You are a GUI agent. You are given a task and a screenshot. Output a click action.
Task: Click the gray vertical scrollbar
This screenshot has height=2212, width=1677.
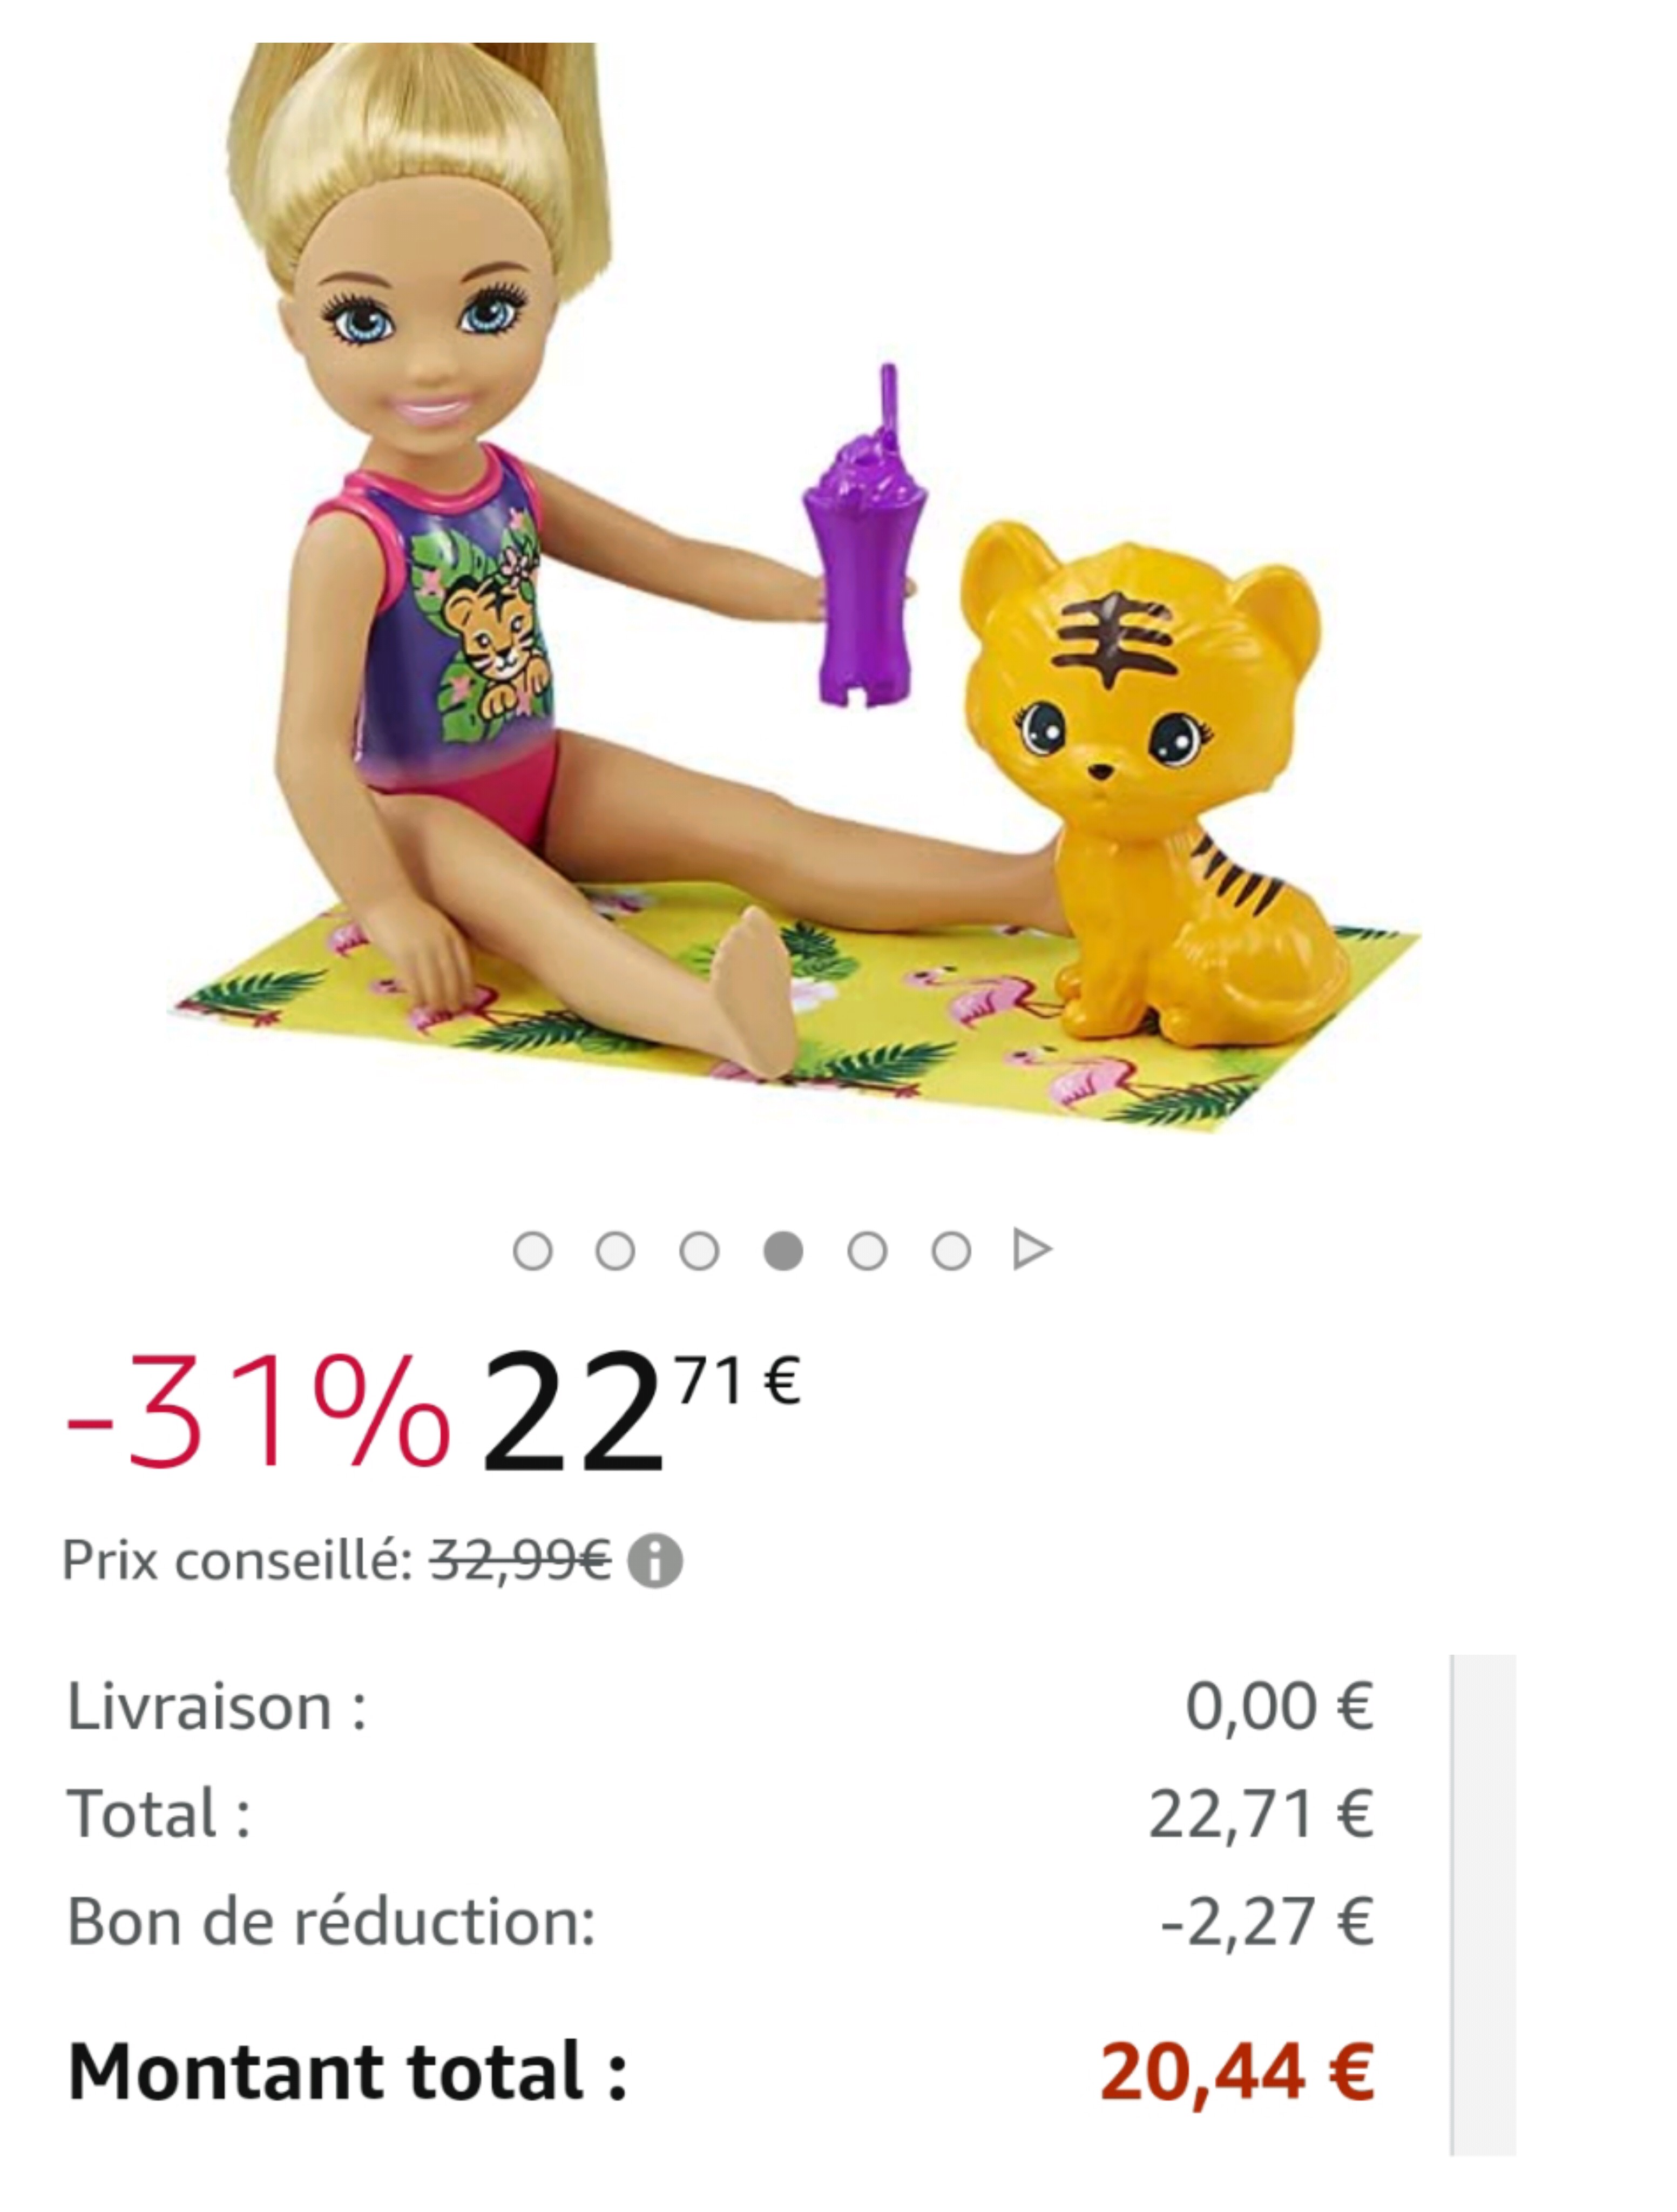pyautogui.click(x=1484, y=1905)
